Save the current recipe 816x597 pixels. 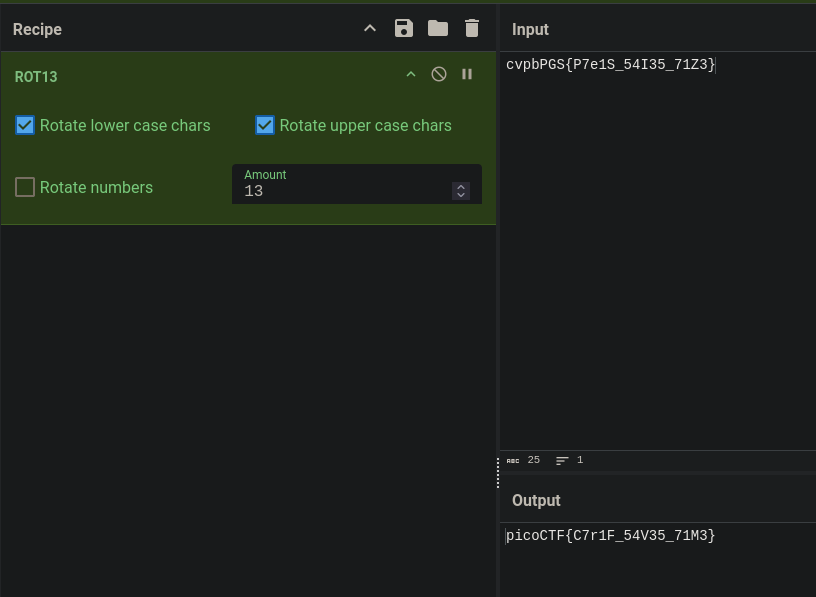coord(404,28)
